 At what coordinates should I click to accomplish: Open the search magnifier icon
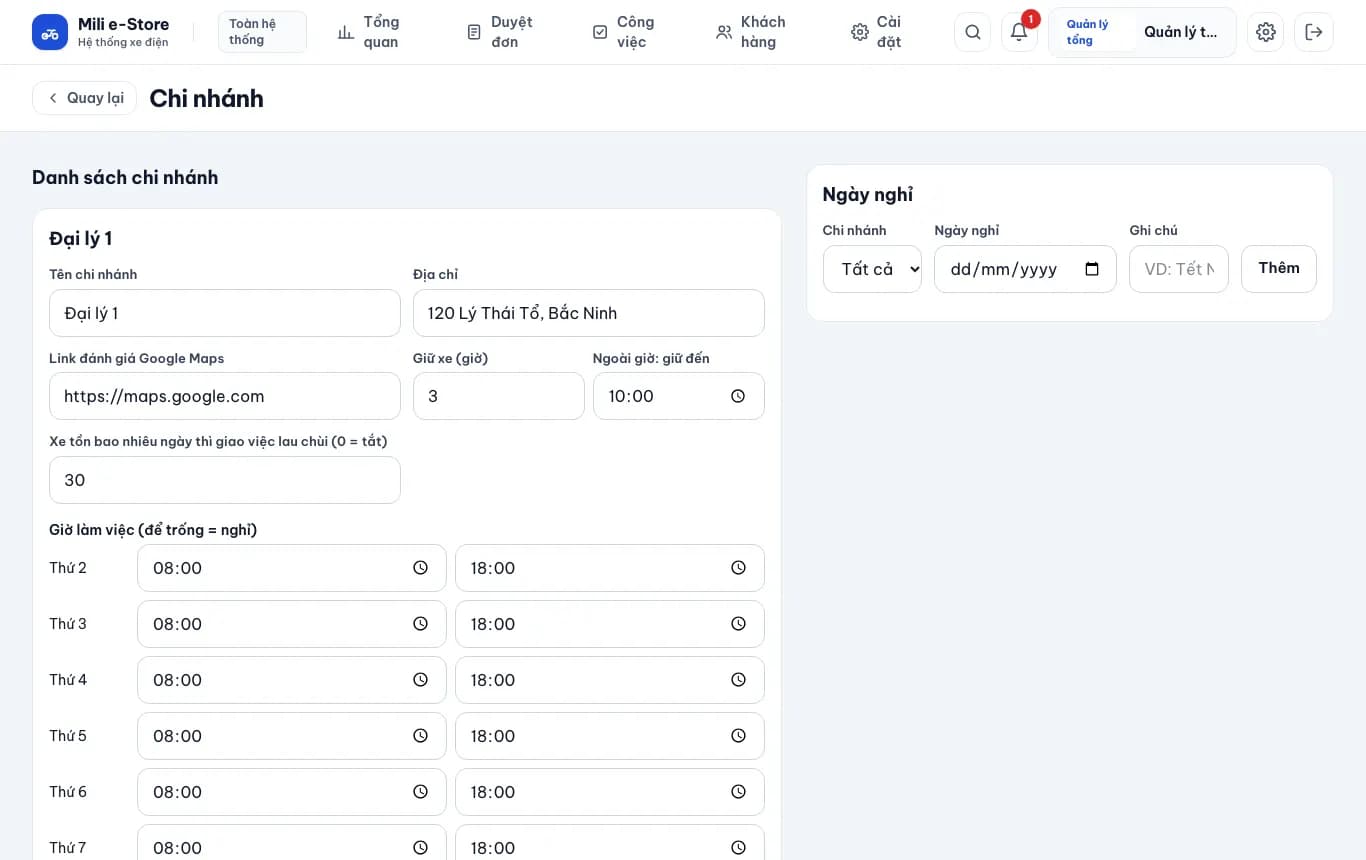pos(973,32)
